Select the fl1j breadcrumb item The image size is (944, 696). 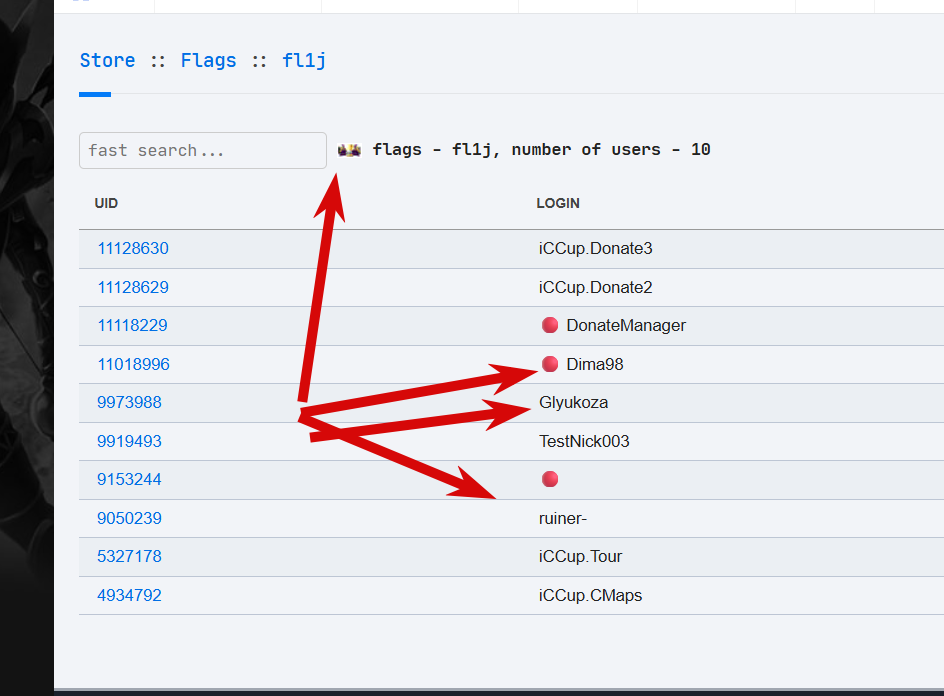point(304,60)
